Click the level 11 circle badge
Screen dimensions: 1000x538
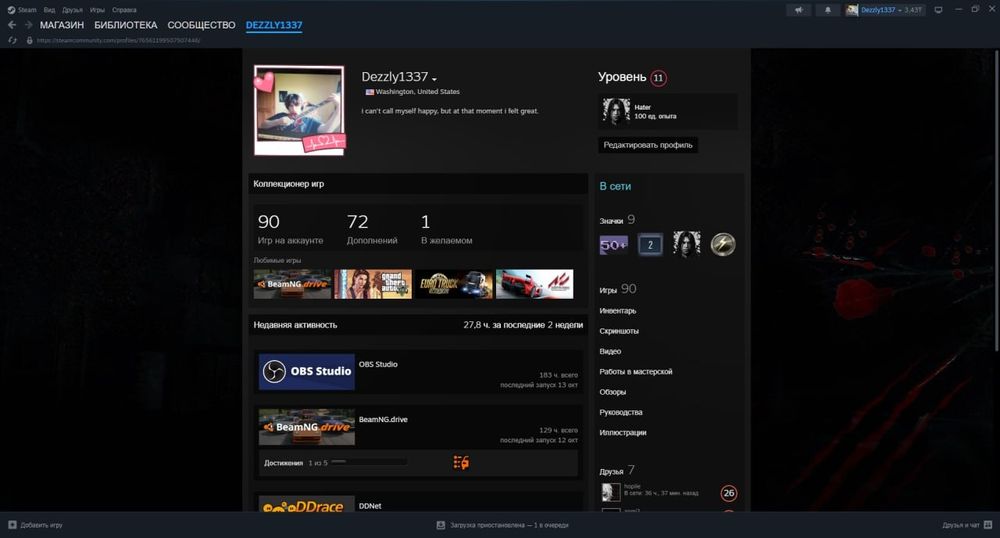coord(658,78)
